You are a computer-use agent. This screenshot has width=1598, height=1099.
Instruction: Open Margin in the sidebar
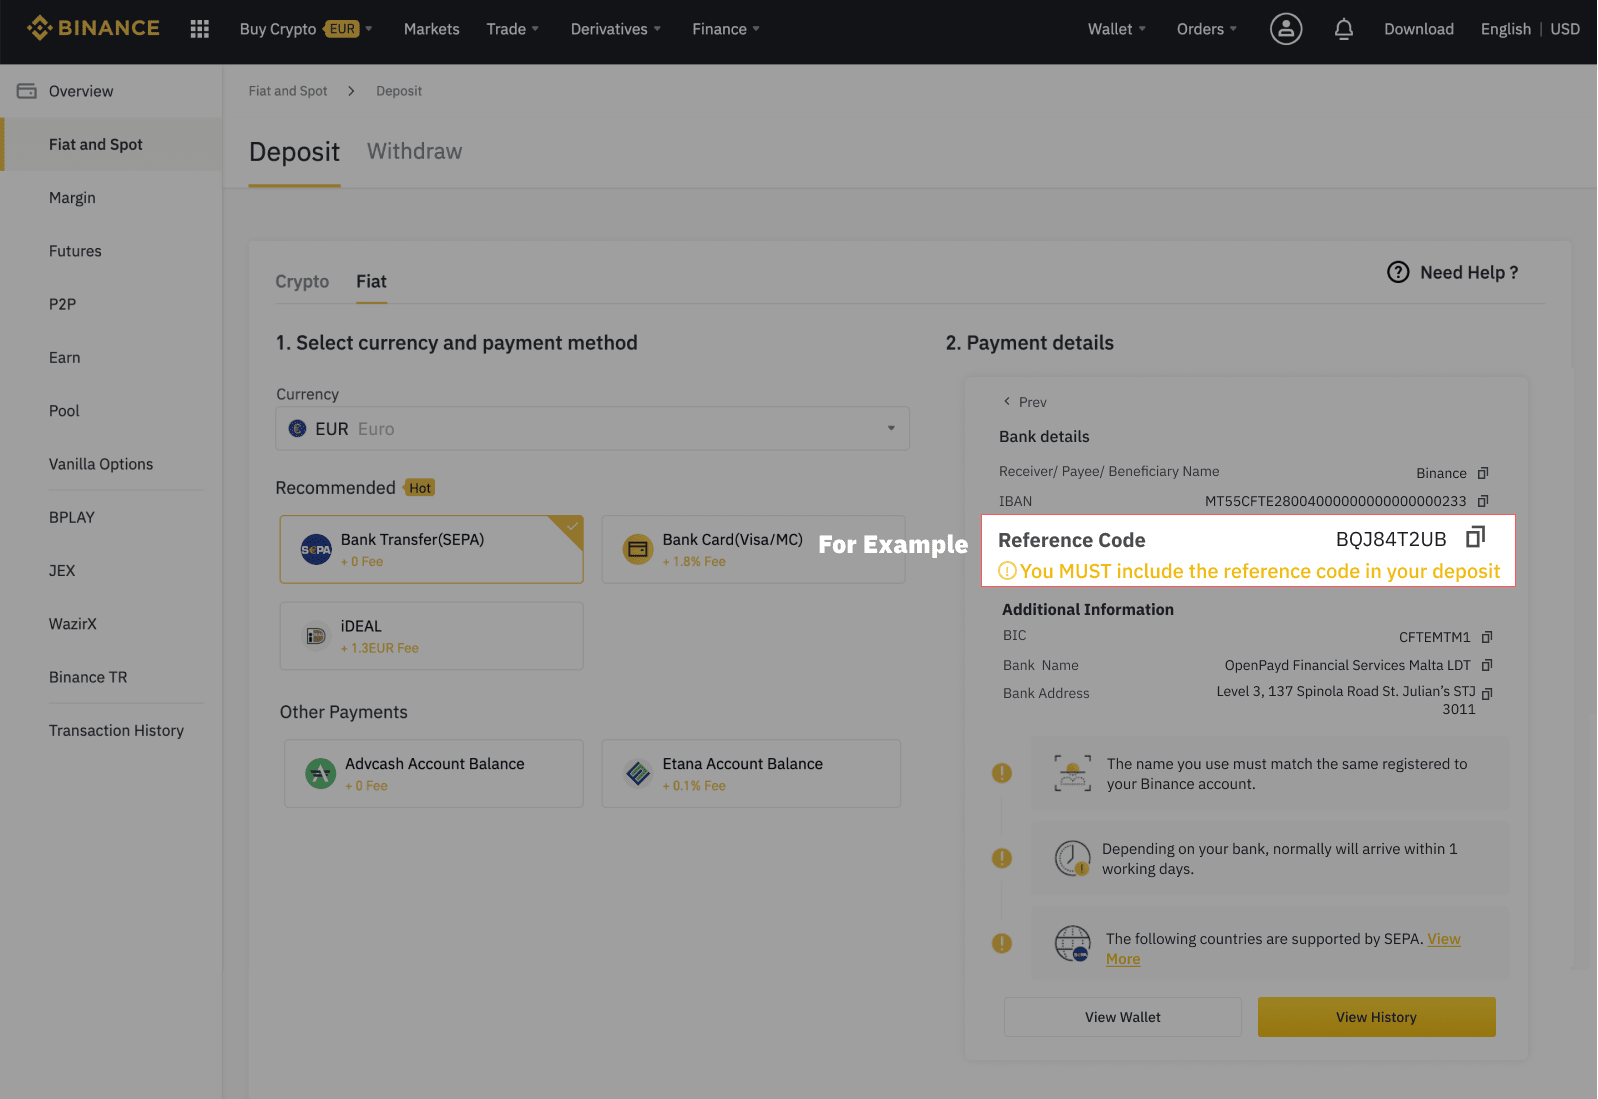point(72,198)
